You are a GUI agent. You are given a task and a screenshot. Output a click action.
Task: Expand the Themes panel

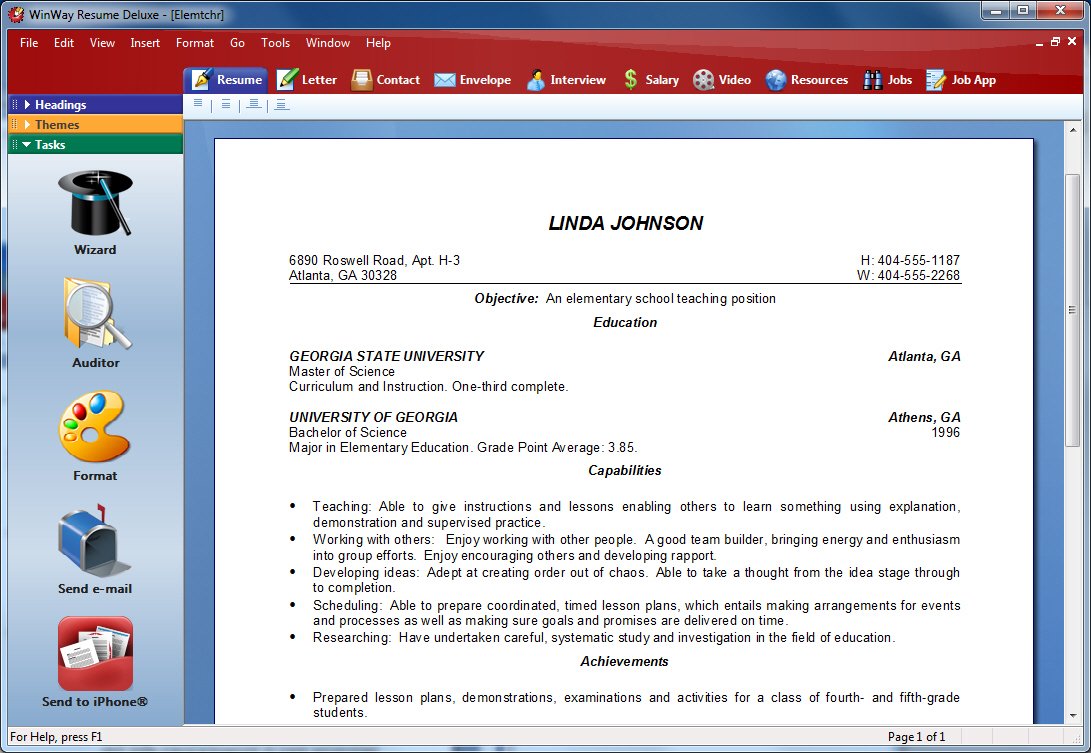(x=57, y=125)
